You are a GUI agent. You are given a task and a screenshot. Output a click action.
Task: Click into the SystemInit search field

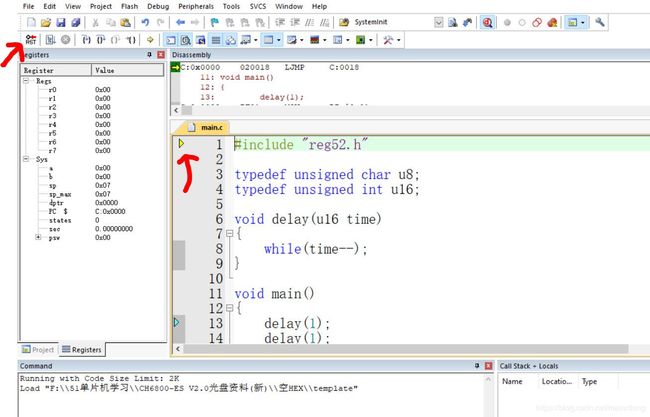(x=392, y=22)
